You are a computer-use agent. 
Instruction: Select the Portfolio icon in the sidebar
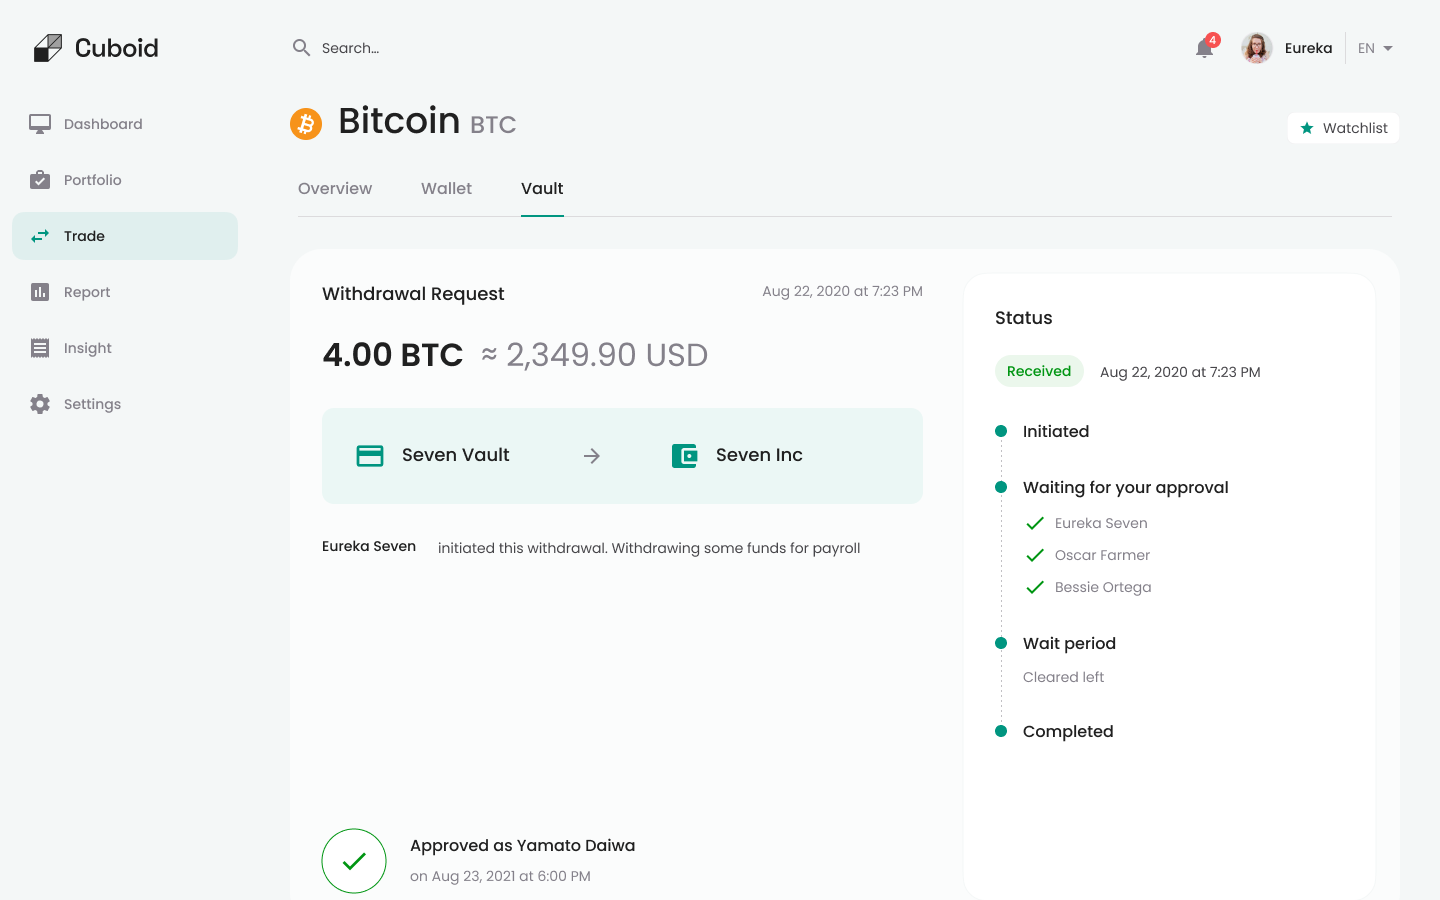39,180
